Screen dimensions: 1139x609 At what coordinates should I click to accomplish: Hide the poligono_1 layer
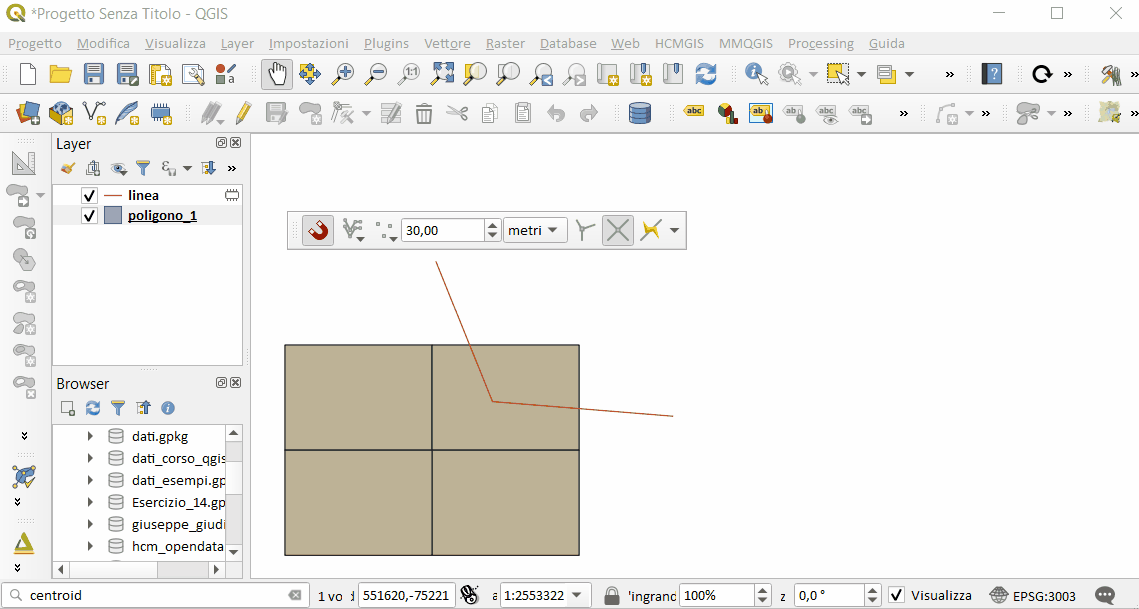pos(89,215)
